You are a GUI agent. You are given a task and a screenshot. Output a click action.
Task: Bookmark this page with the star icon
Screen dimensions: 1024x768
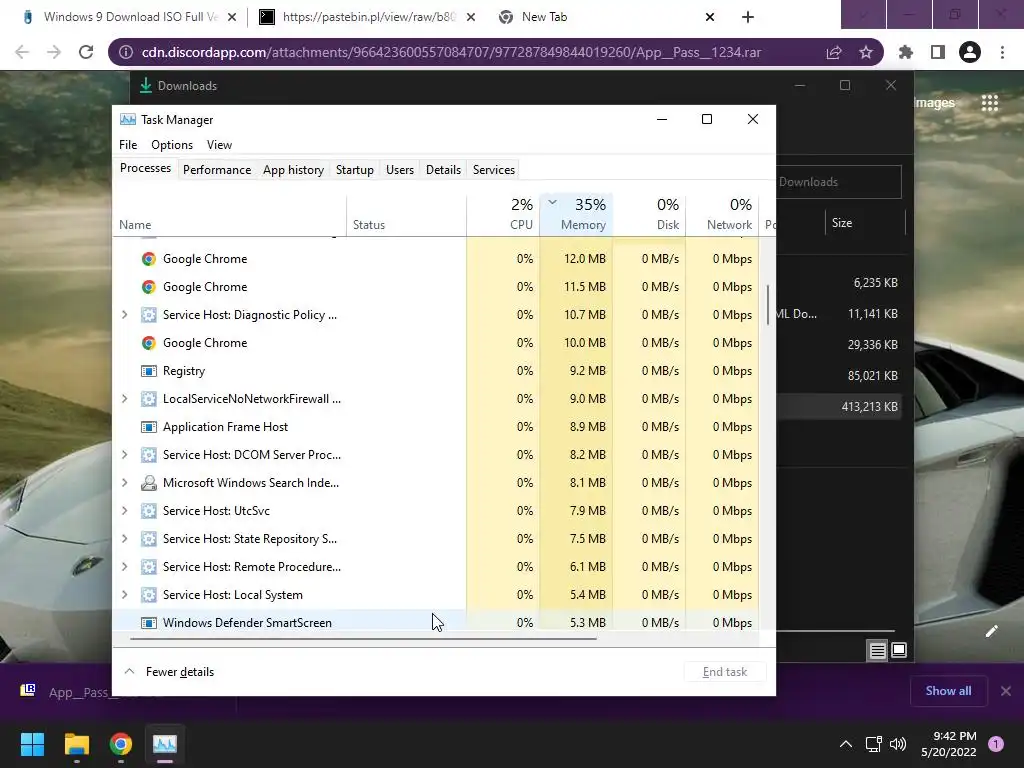pos(865,52)
